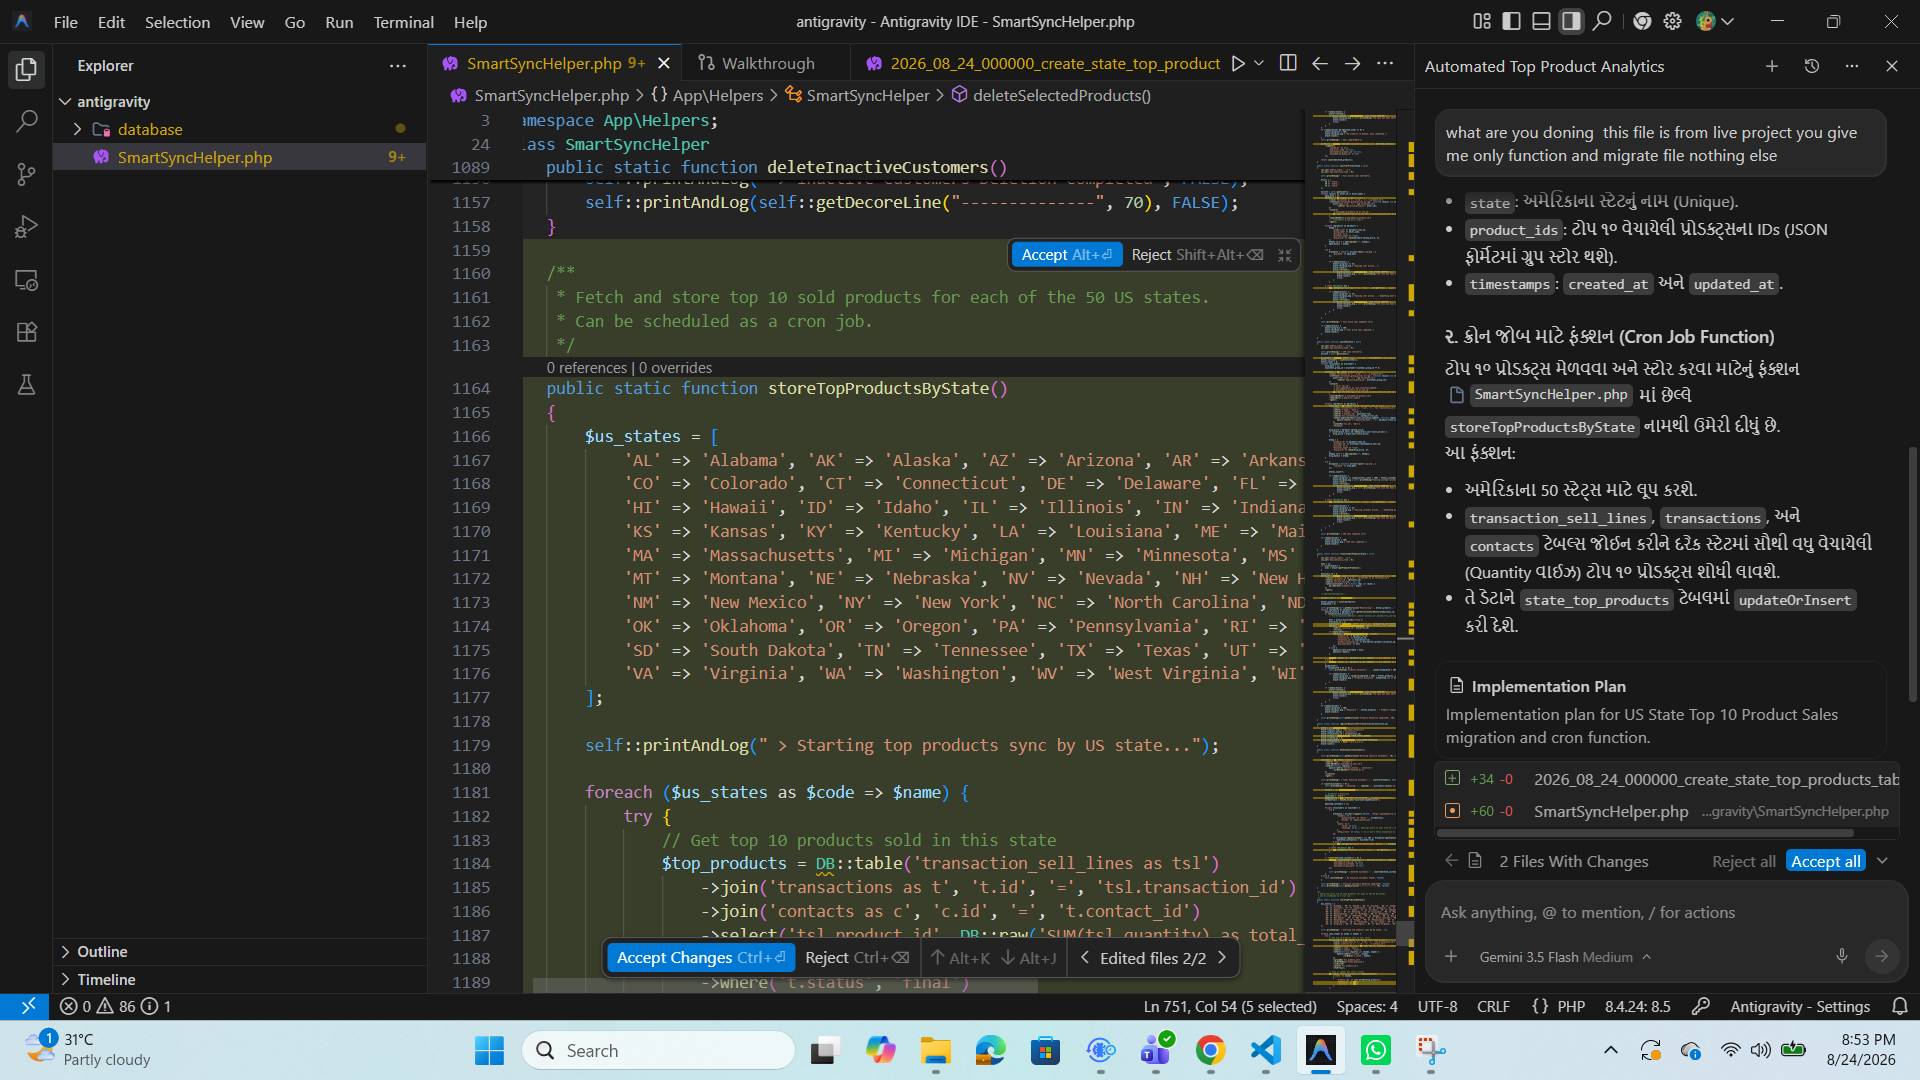
Task: Click Accept all button in chat
Action: coord(1825,861)
